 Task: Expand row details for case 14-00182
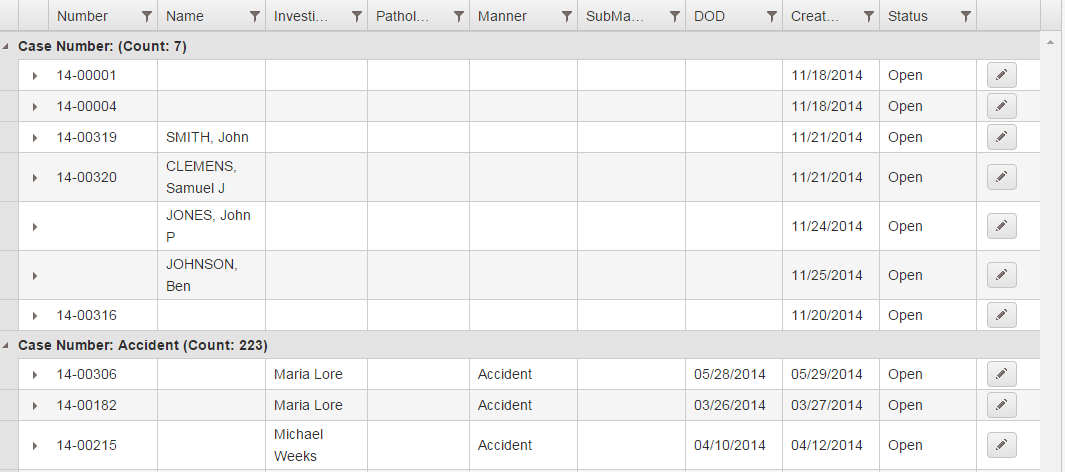(34, 406)
